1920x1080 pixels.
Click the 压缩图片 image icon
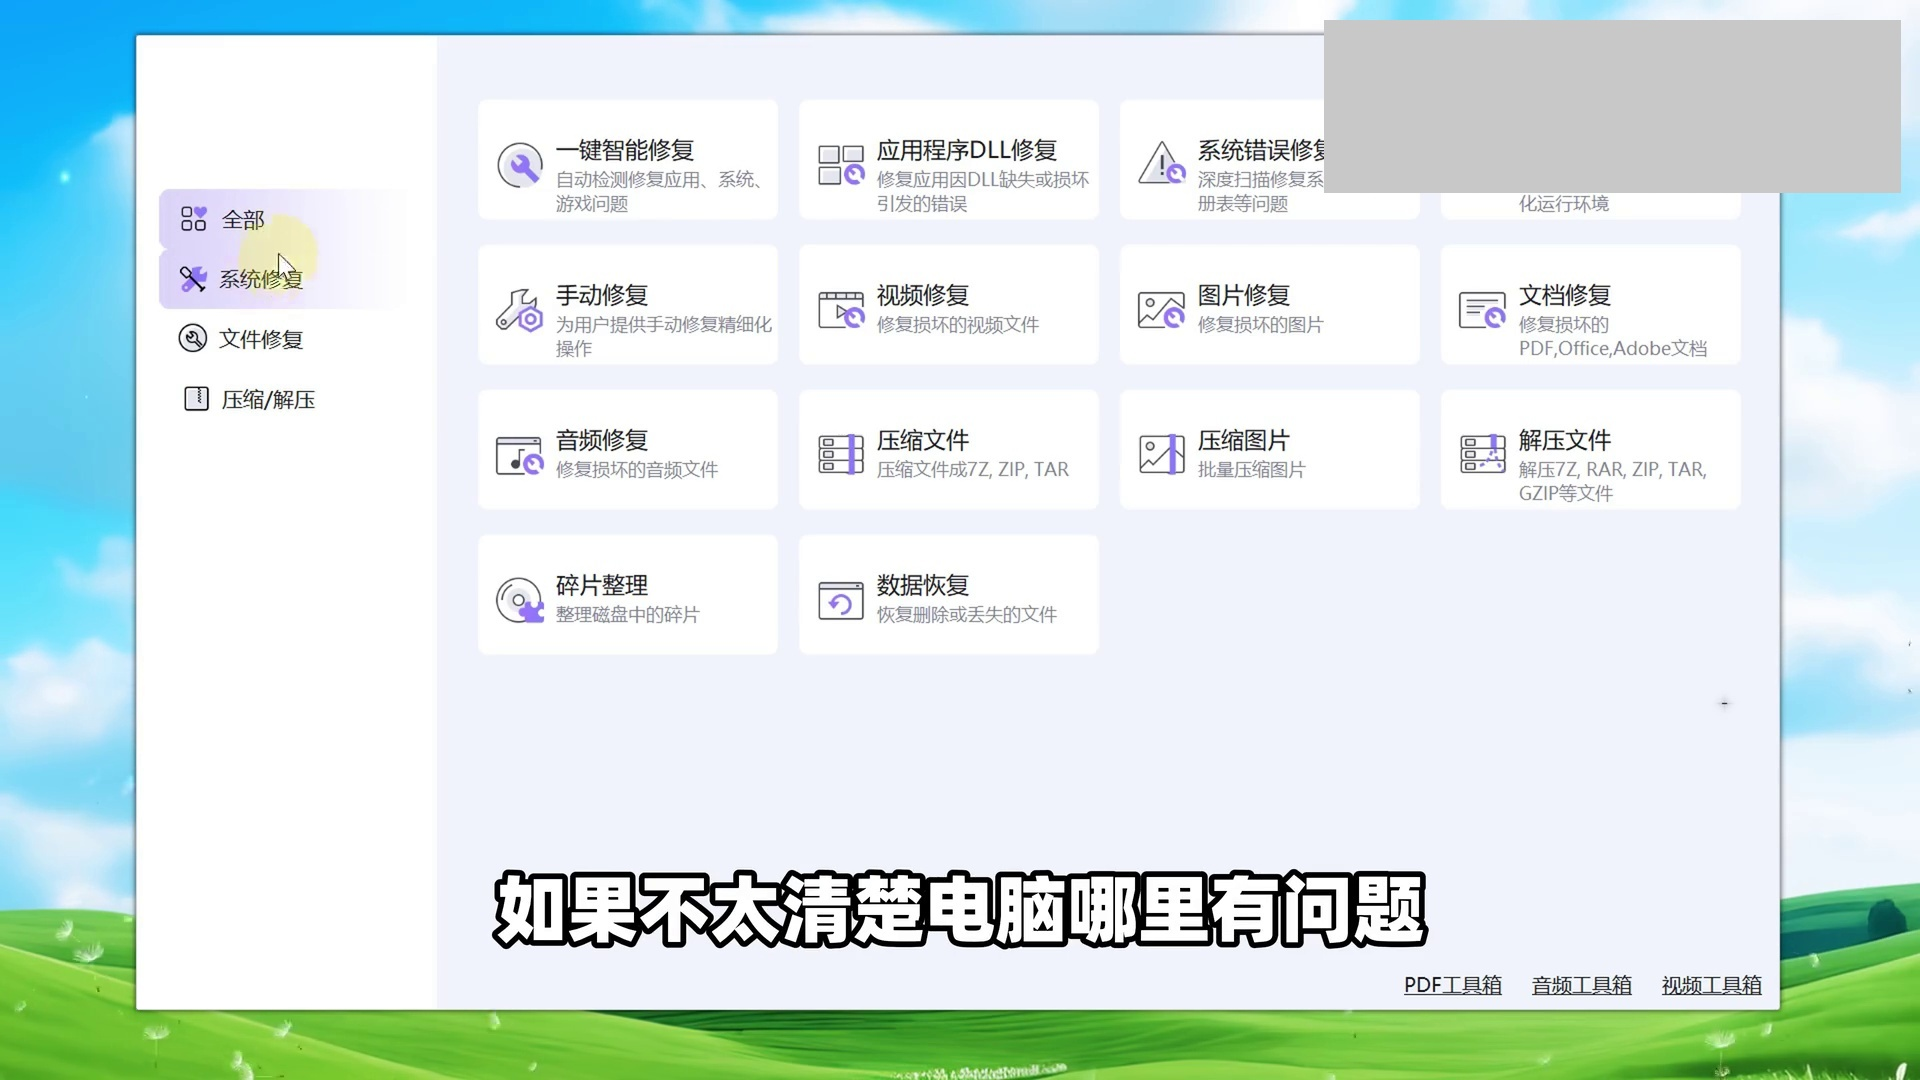tap(1161, 455)
